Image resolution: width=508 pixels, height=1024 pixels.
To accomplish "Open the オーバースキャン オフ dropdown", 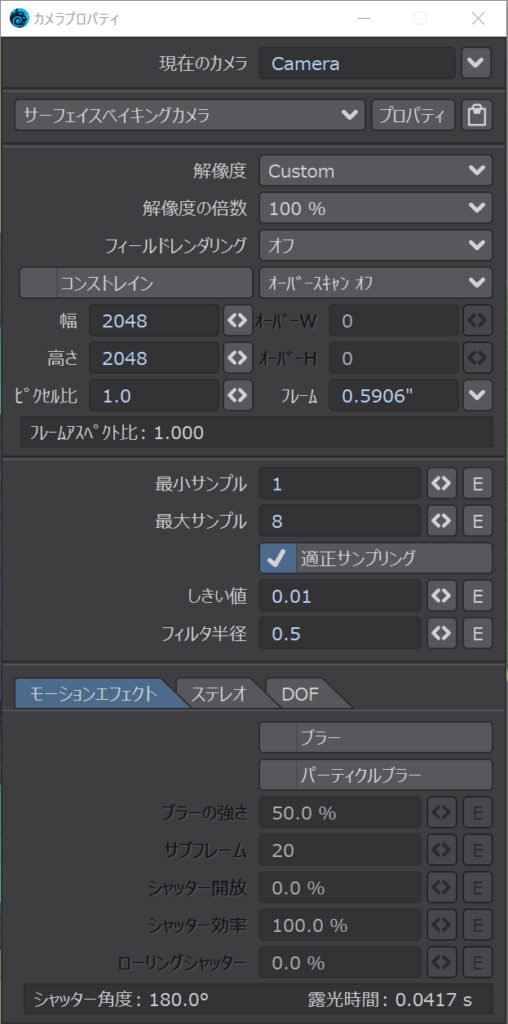I will click(375, 283).
